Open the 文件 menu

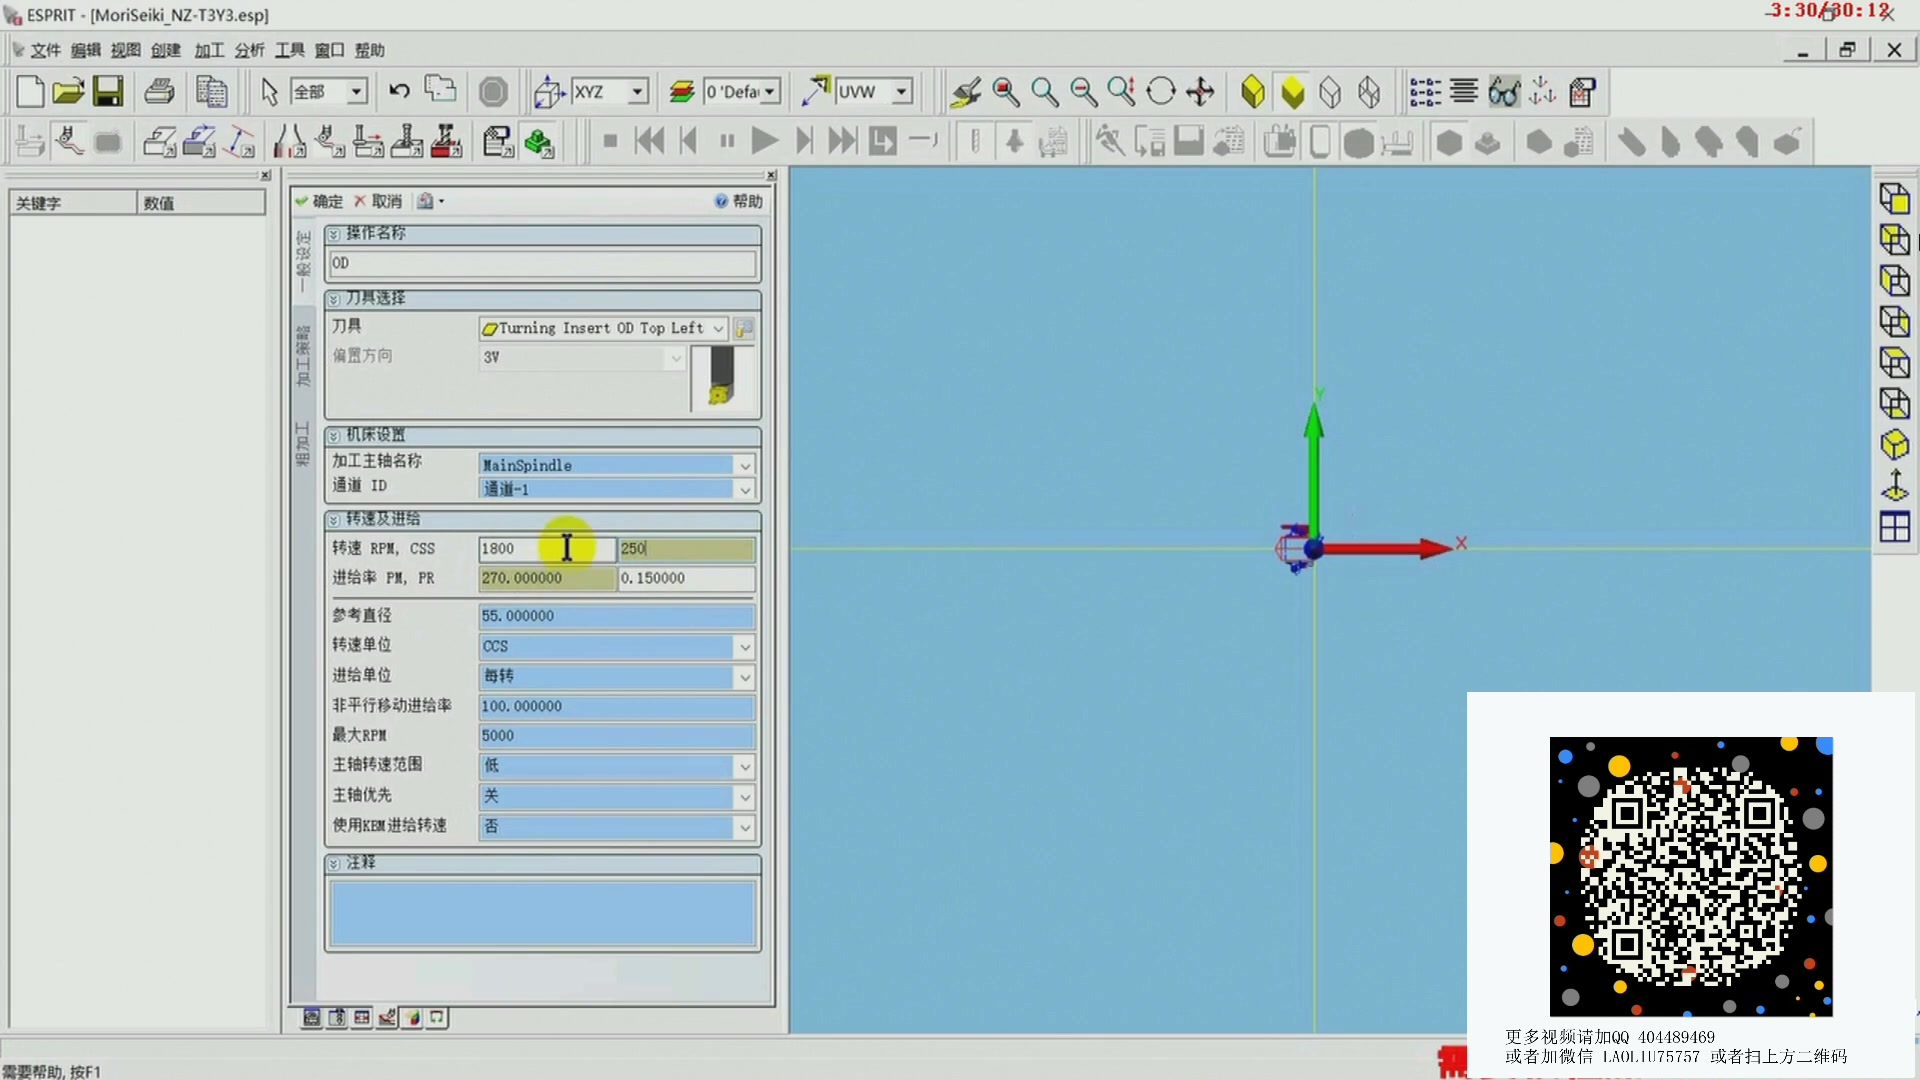(x=45, y=50)
